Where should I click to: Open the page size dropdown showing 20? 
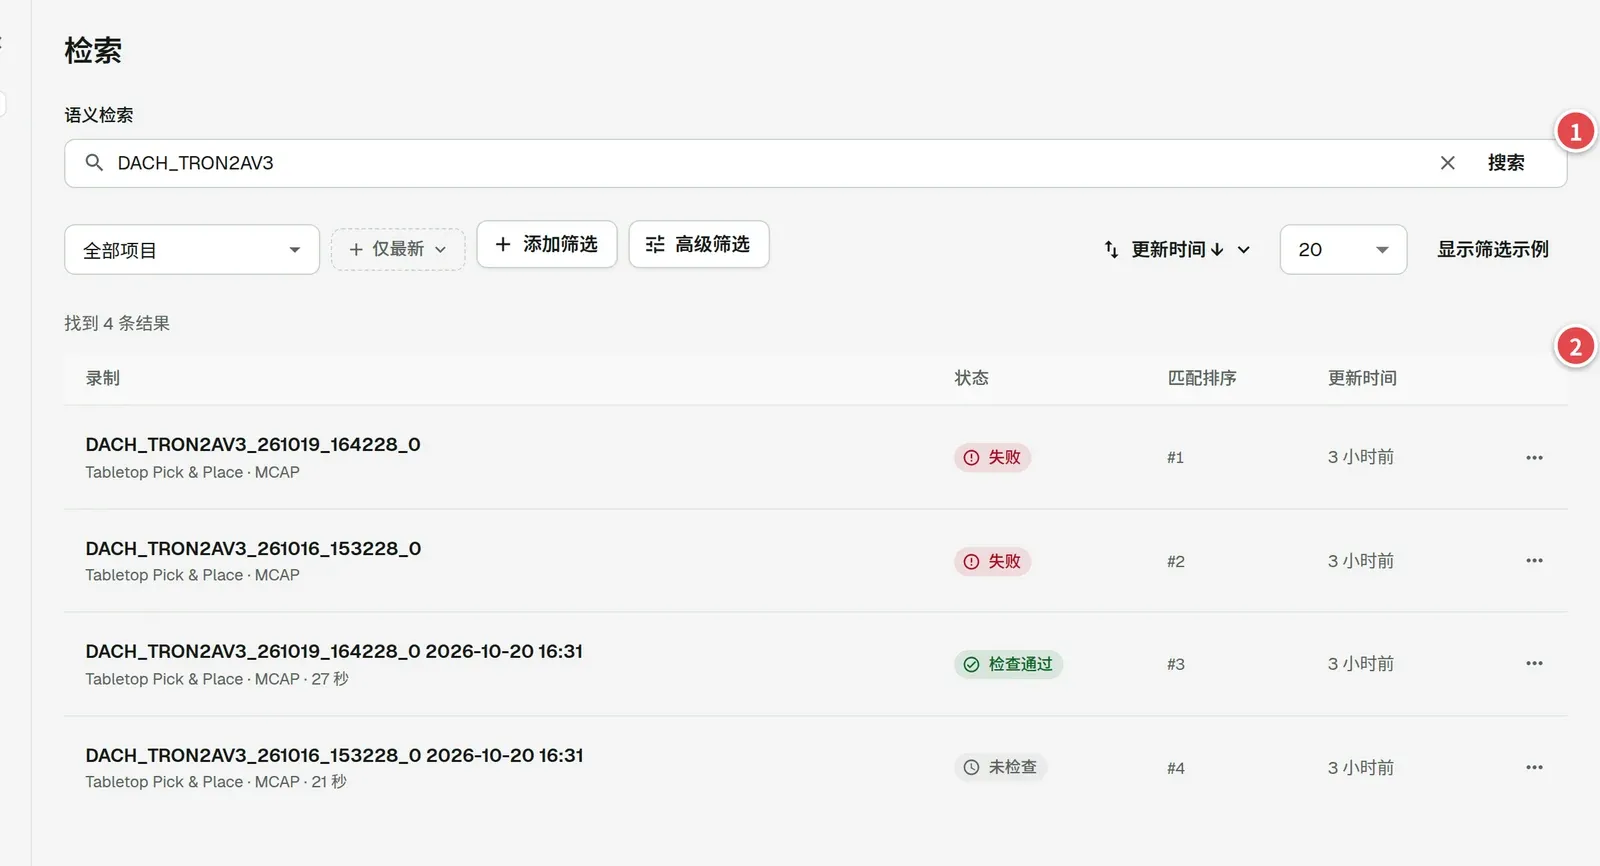pos(1343,250)
